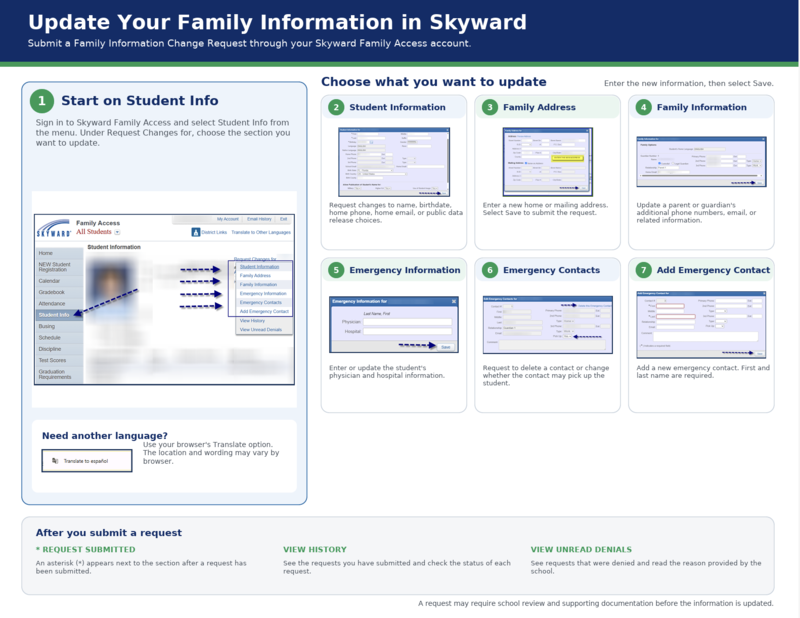Open the Add Emergency Contact form thumbnail

point(701,325)
